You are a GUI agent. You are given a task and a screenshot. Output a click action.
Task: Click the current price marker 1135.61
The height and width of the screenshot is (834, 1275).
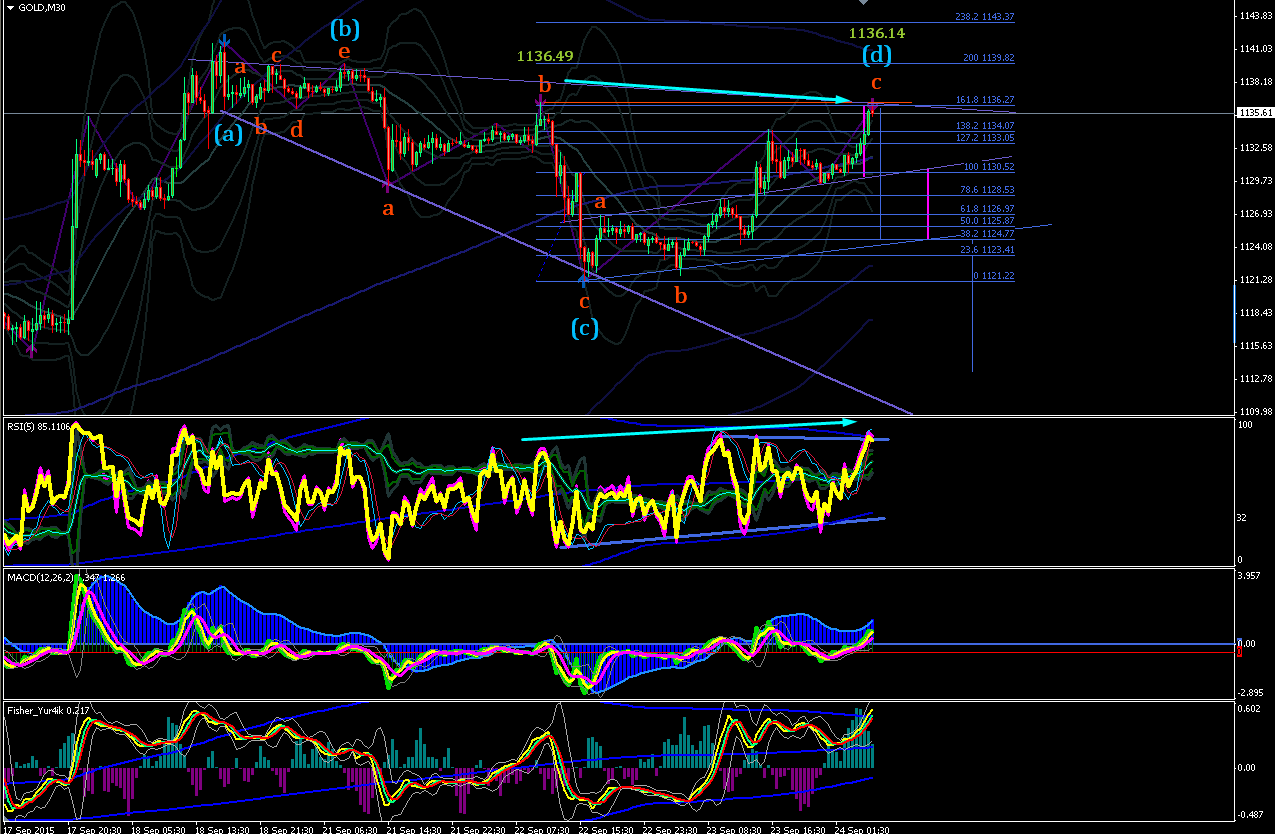point(1254,113)
